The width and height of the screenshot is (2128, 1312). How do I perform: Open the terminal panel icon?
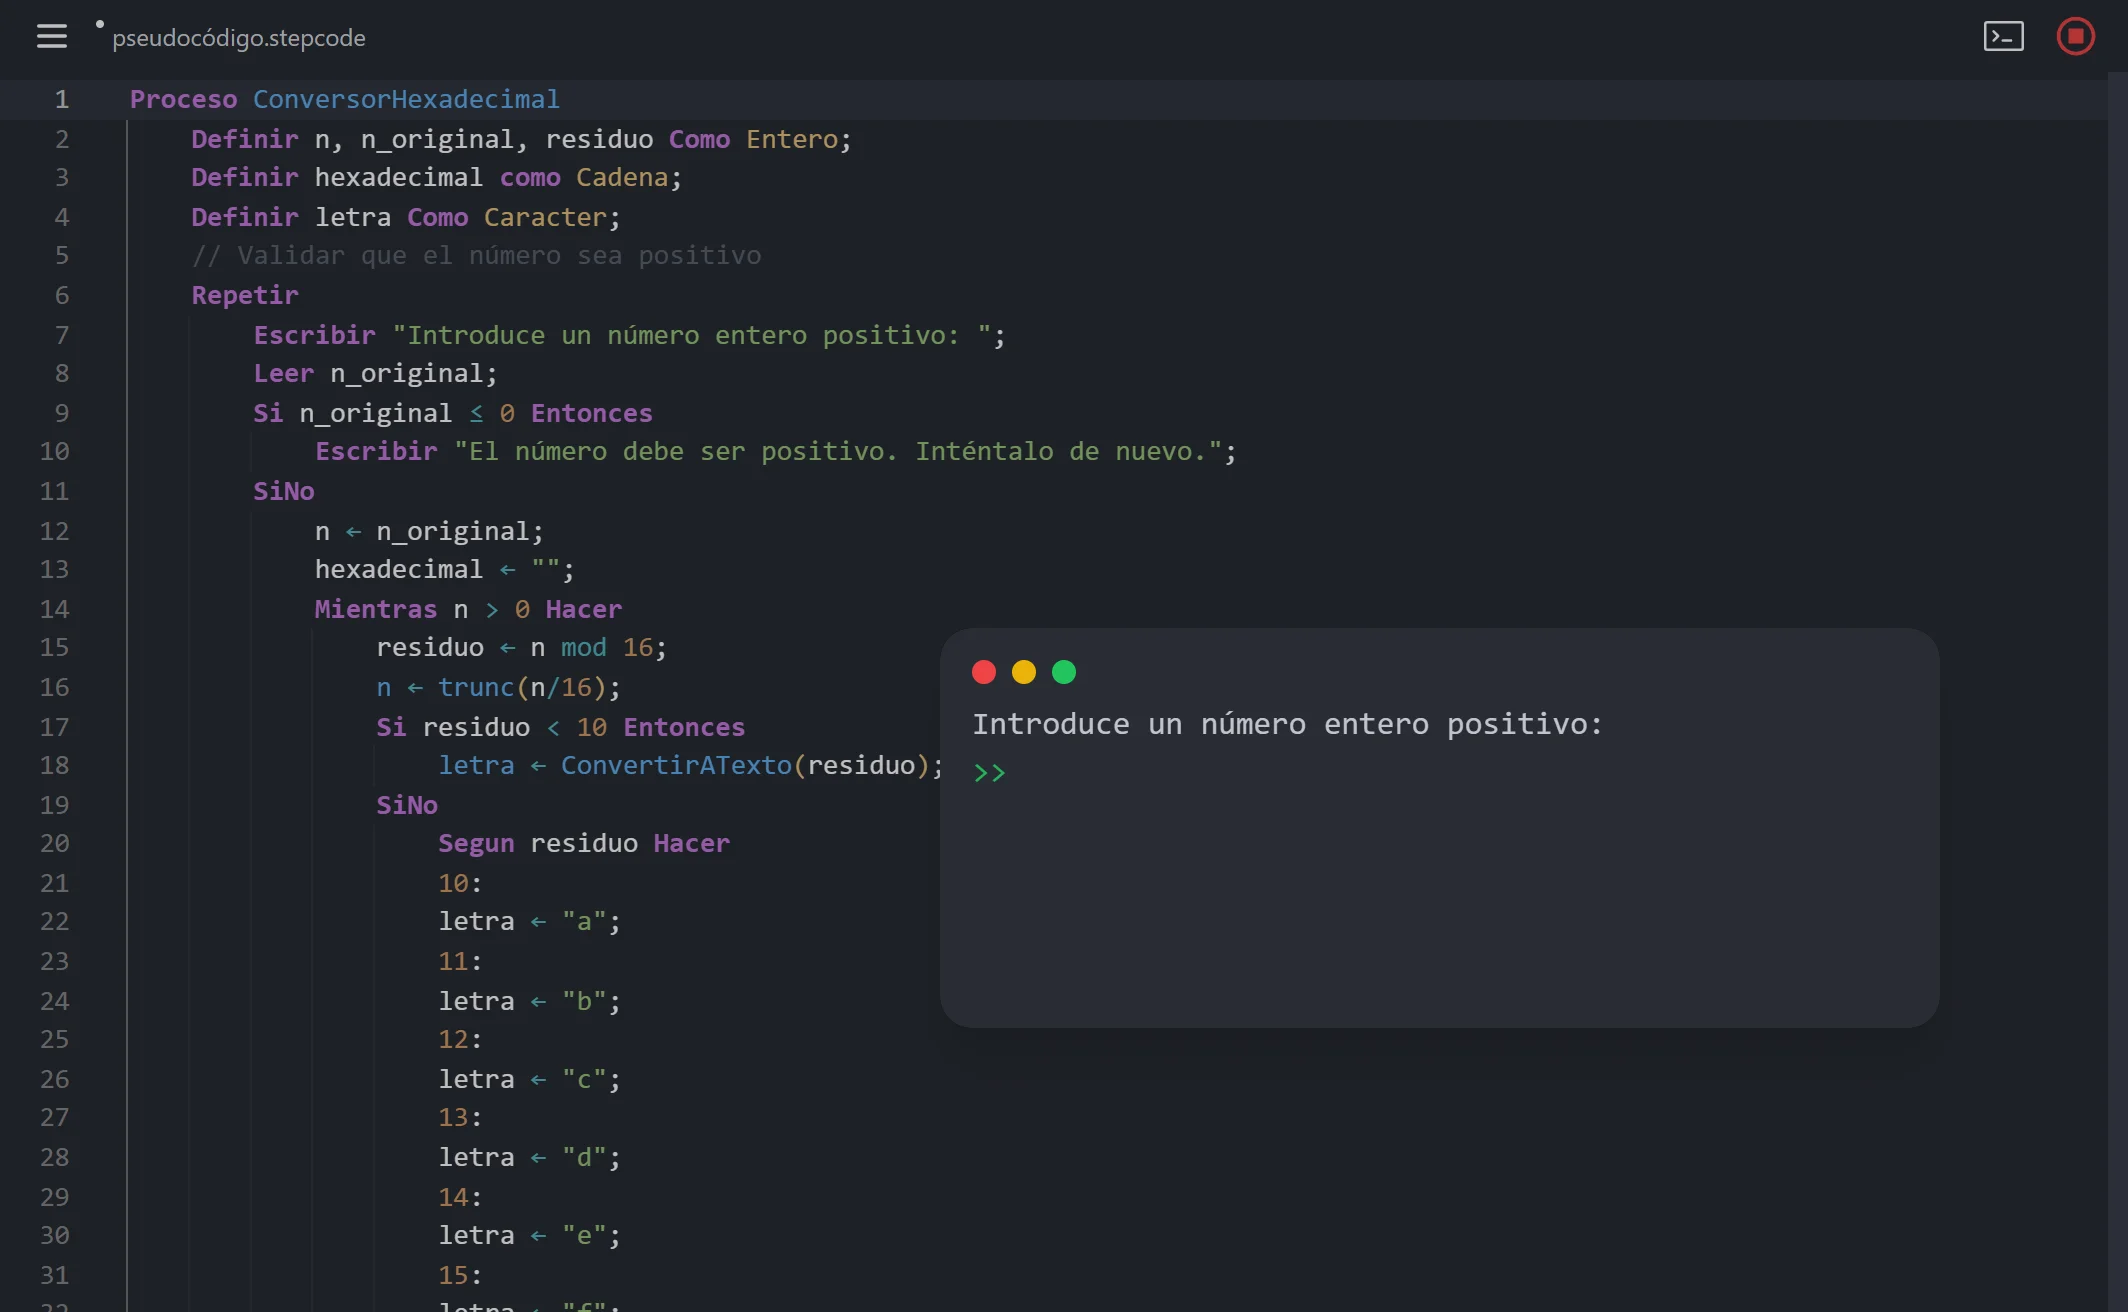(2002, 36)
